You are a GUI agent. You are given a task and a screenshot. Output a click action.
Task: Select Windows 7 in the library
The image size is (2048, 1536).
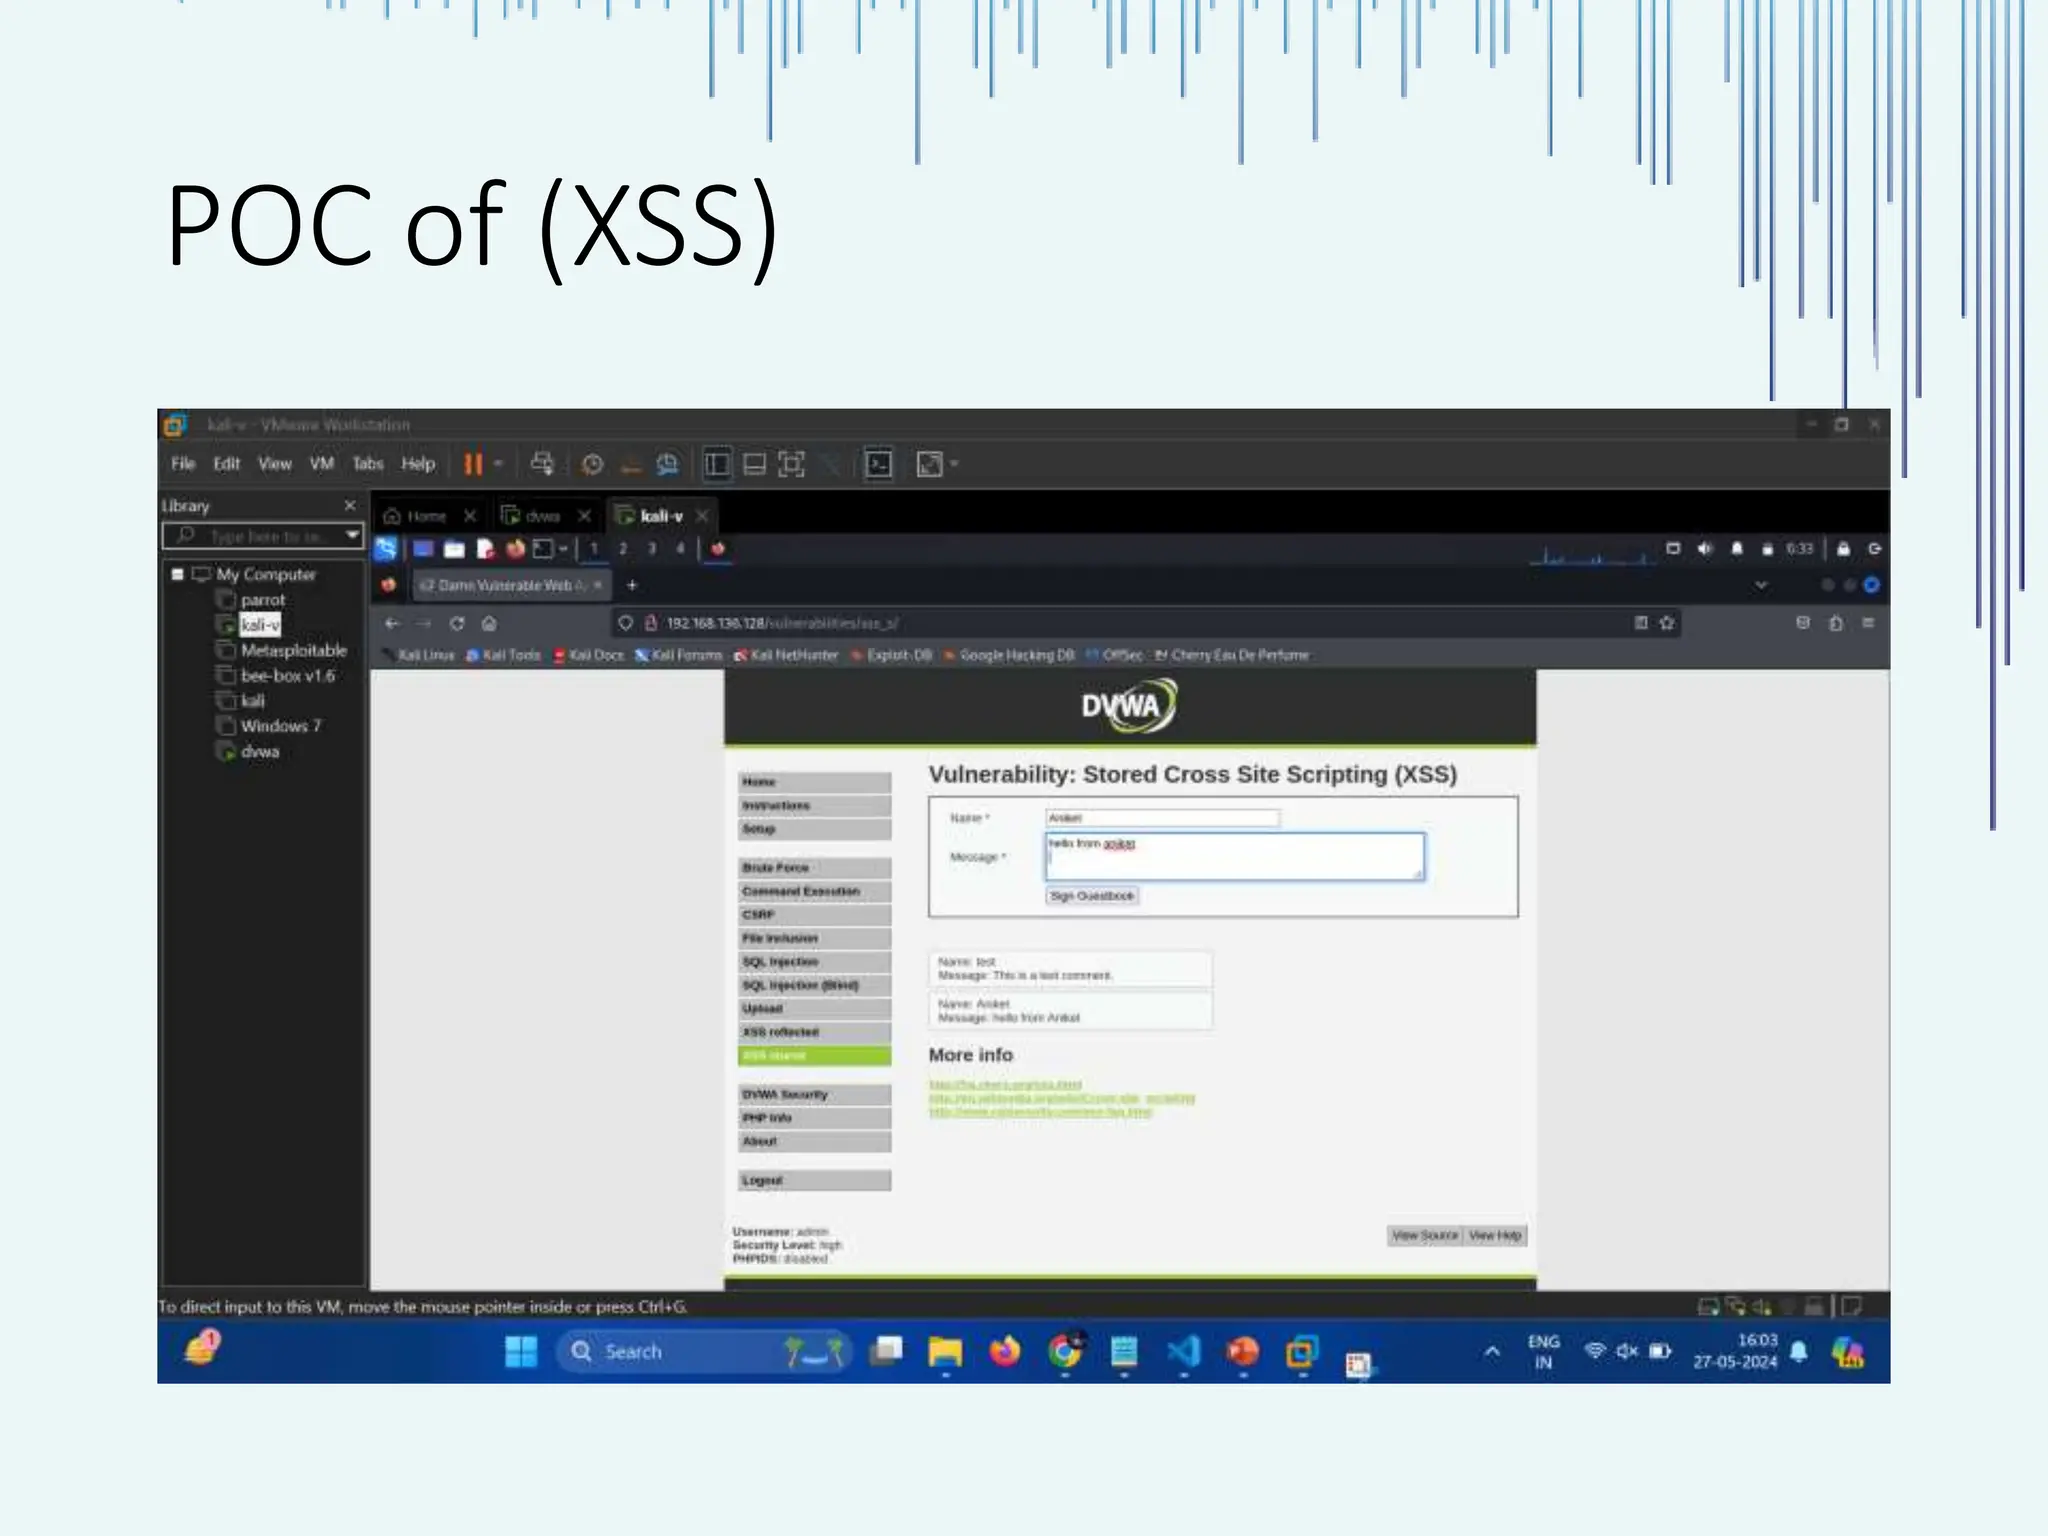point(281,726)
